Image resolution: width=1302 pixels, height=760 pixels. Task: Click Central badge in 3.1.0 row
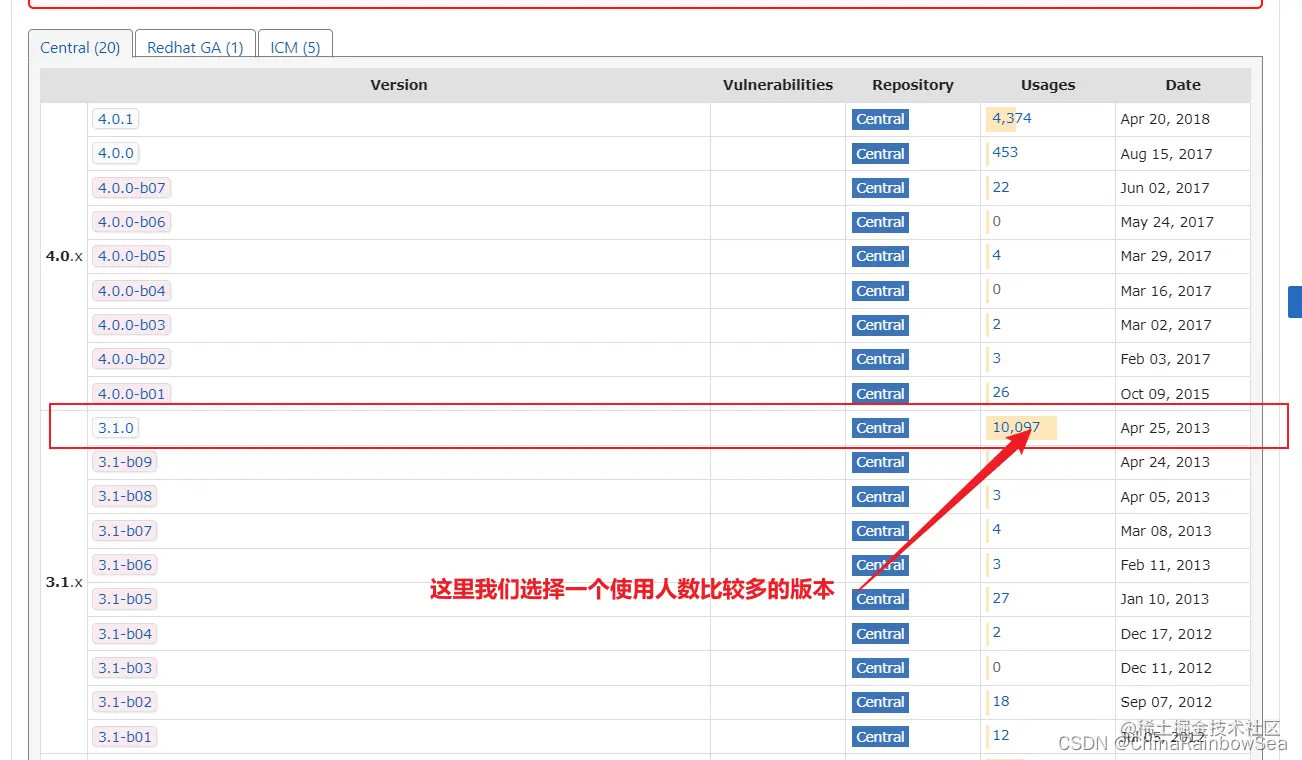880,428
